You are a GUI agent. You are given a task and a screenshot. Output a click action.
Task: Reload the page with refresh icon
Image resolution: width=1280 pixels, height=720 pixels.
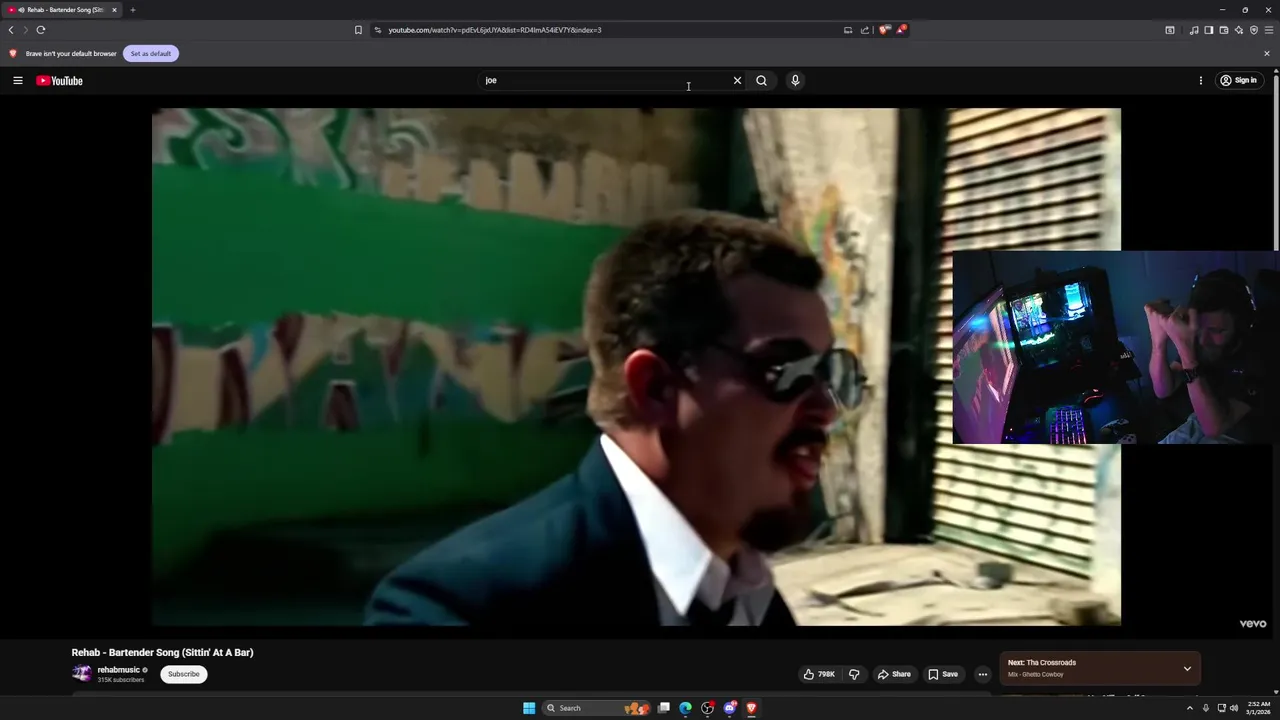[x=41, y=30]
